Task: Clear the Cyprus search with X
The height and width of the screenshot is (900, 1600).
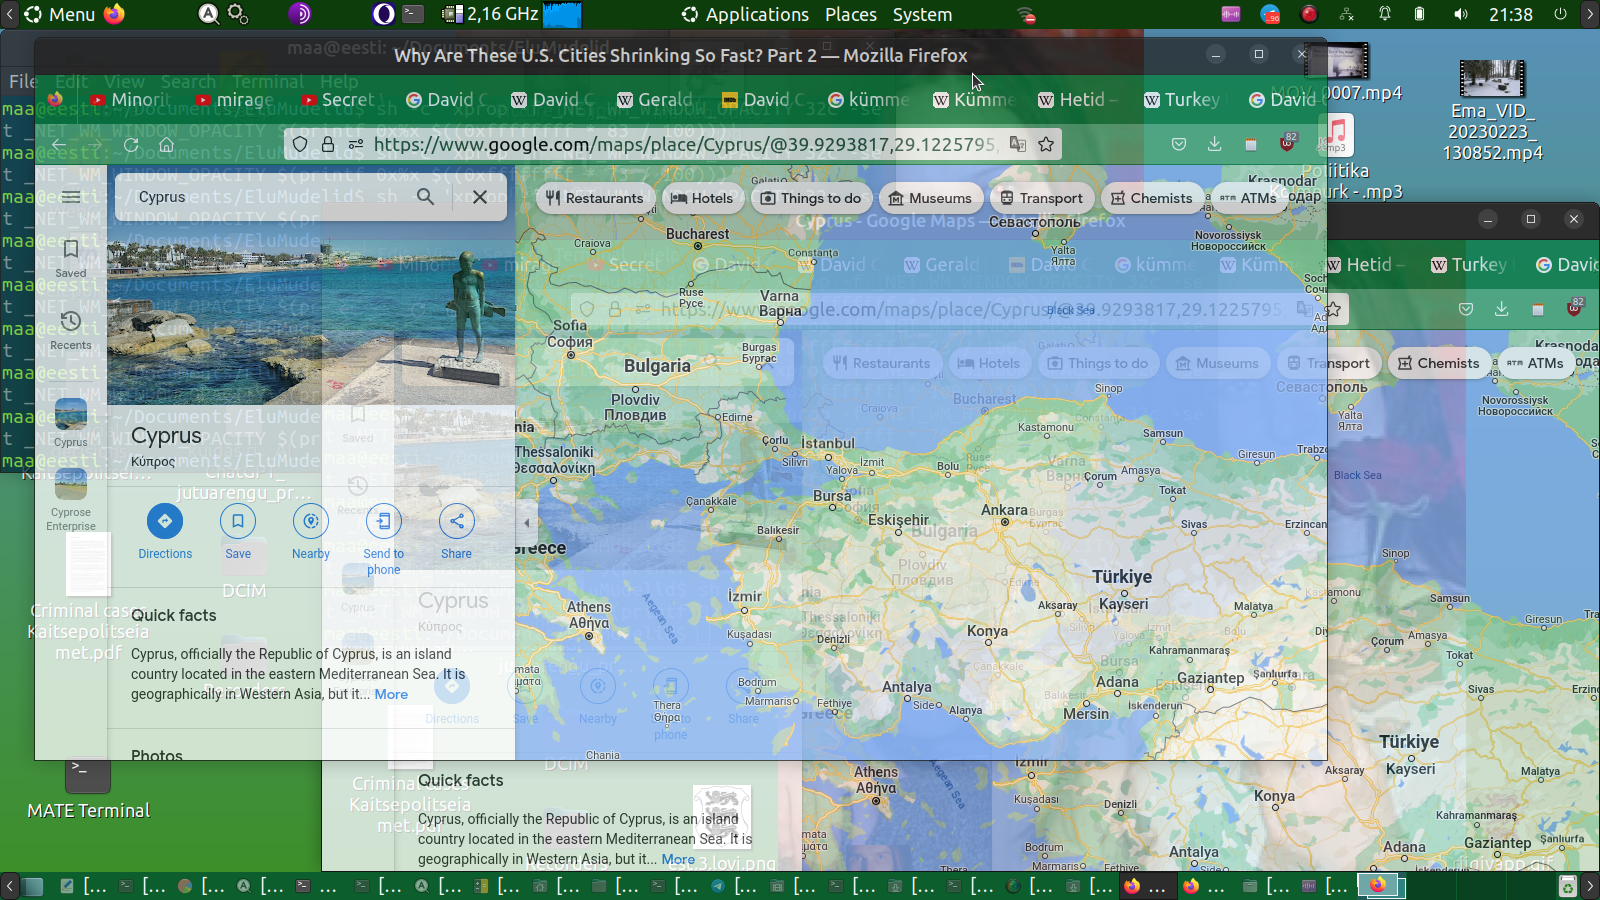Action: (480, 197)
